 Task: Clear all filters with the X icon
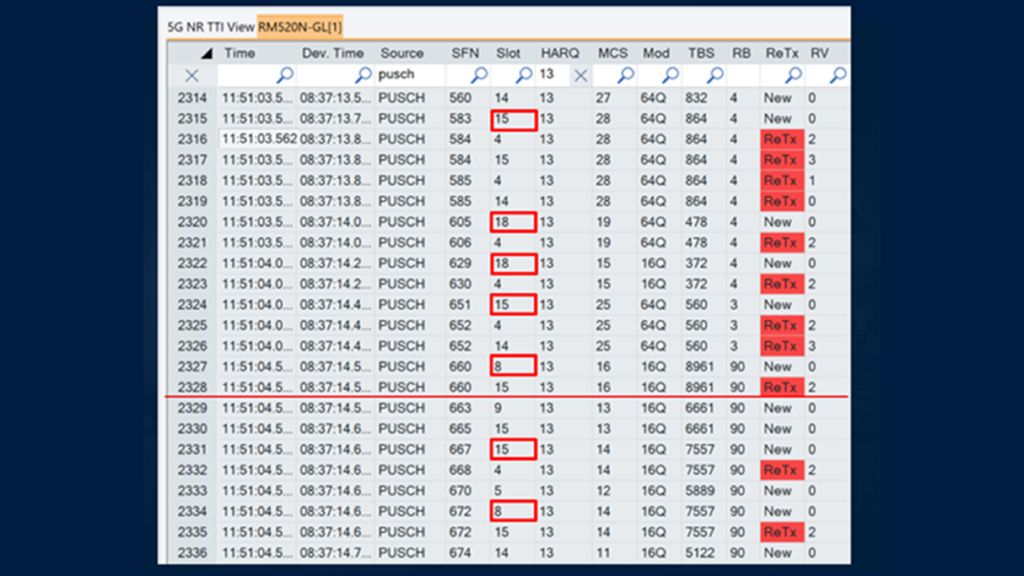[x=192, y=75]
